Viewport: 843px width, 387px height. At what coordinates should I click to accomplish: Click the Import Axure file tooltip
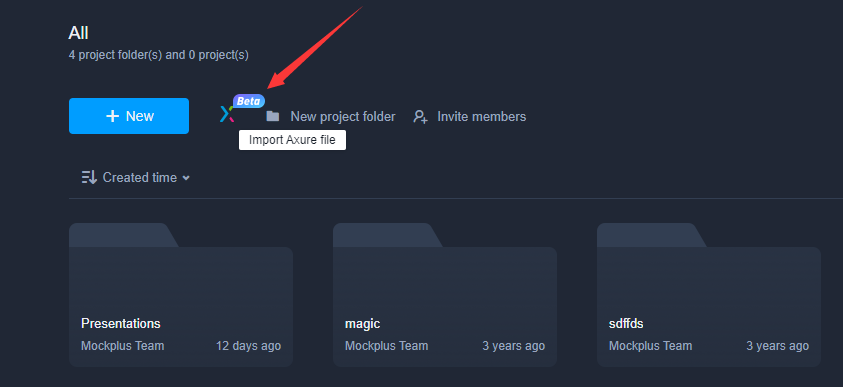292,140
